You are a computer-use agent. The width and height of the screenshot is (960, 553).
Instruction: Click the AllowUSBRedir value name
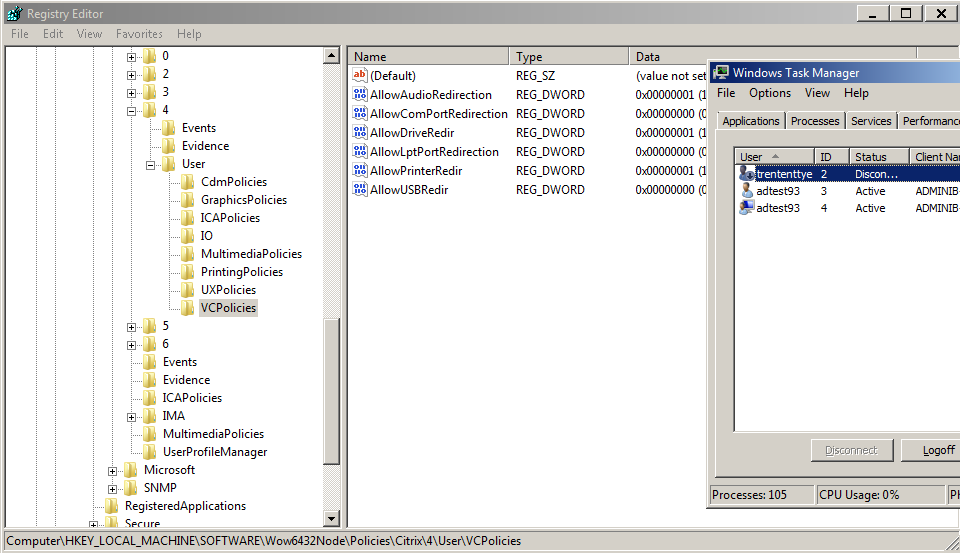(409, 190)
